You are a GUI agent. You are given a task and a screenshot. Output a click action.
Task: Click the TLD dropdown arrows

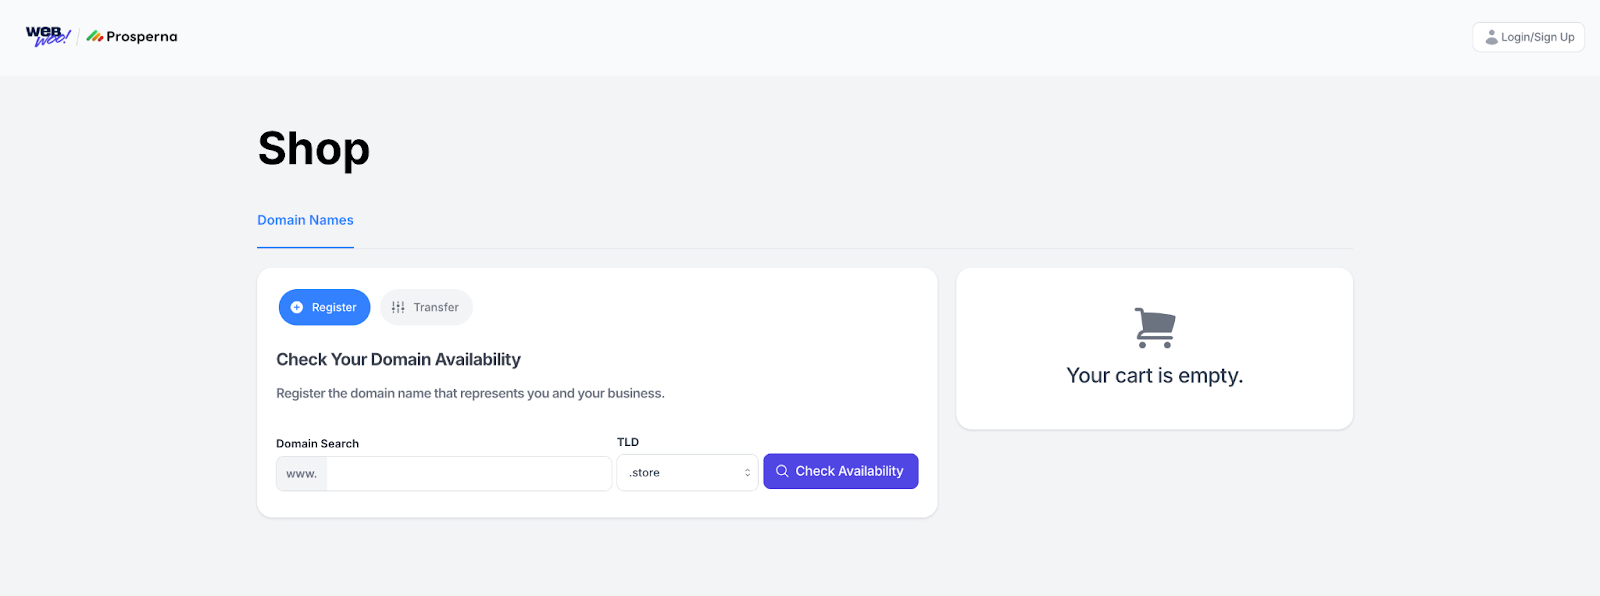[x=747, y=473]
